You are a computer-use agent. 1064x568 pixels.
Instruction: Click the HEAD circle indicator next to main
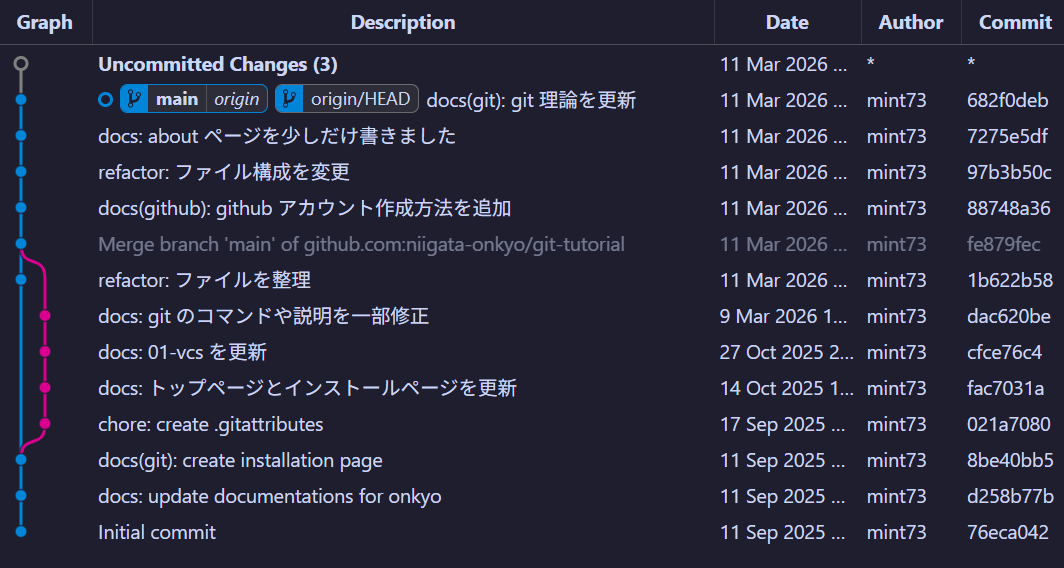tap(106, 100)
